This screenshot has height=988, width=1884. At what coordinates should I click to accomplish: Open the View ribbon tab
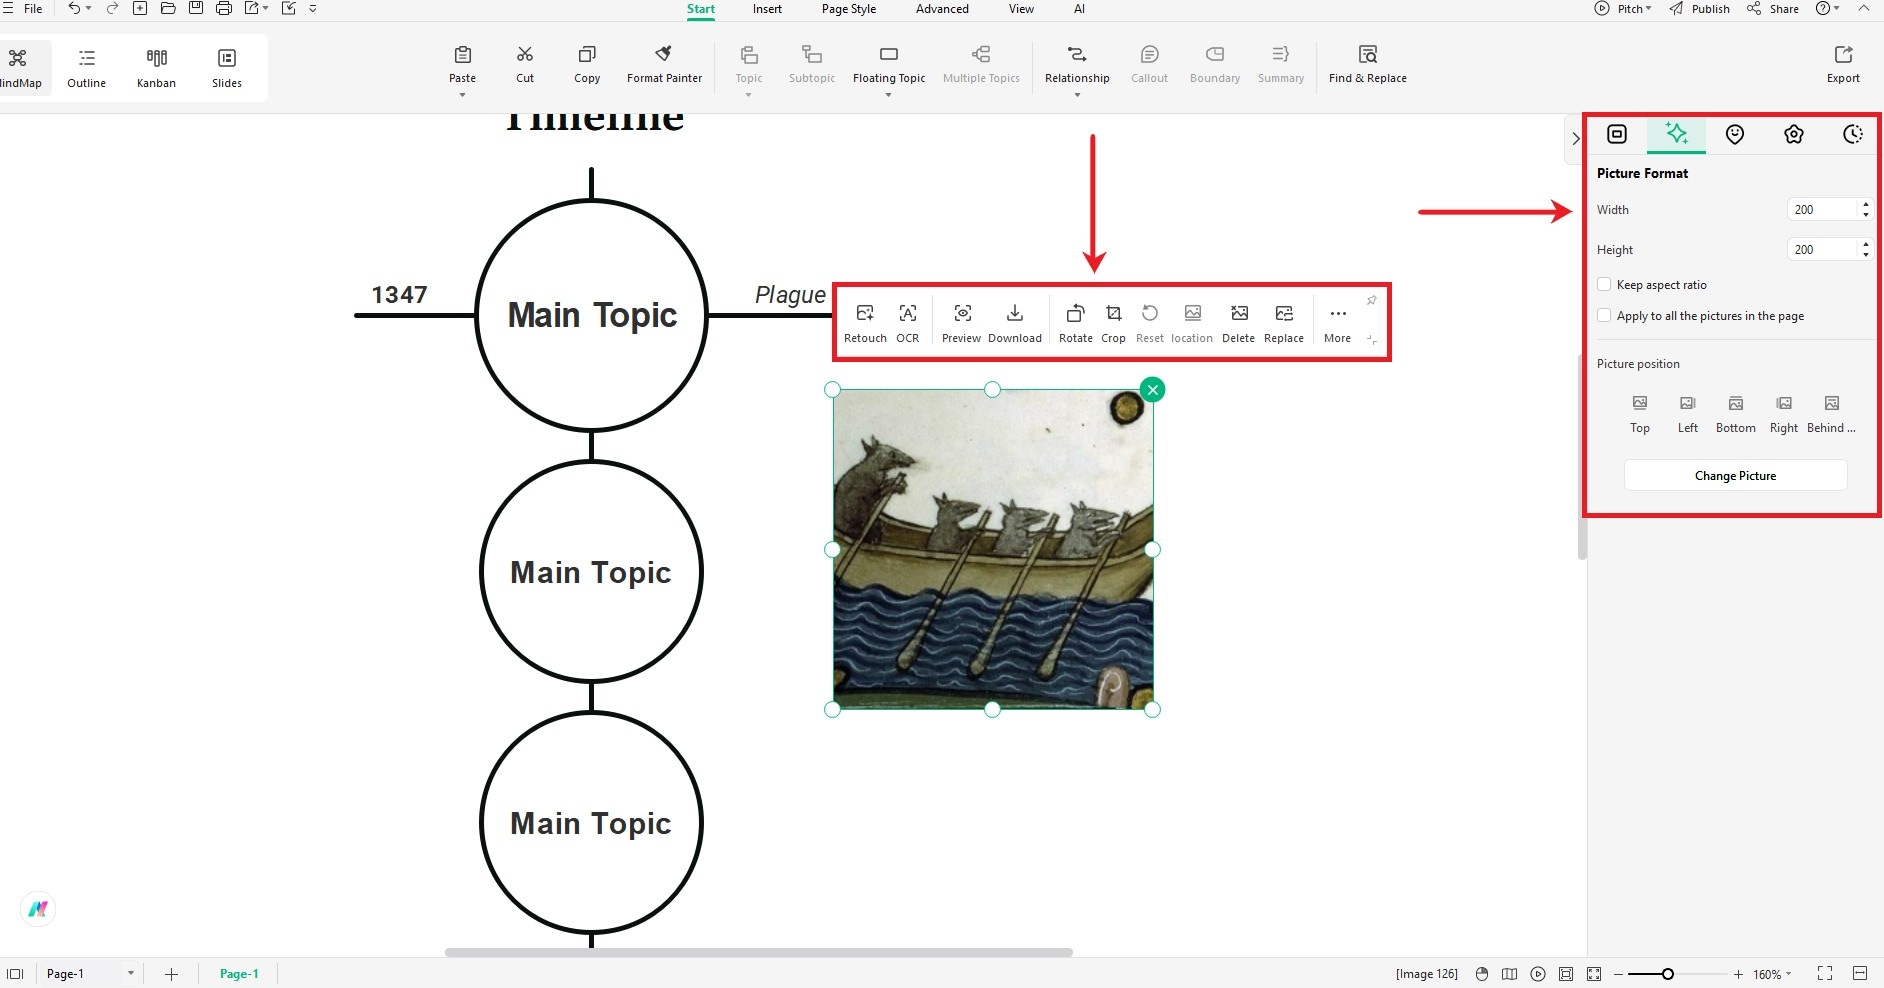tap(1021, 9)
